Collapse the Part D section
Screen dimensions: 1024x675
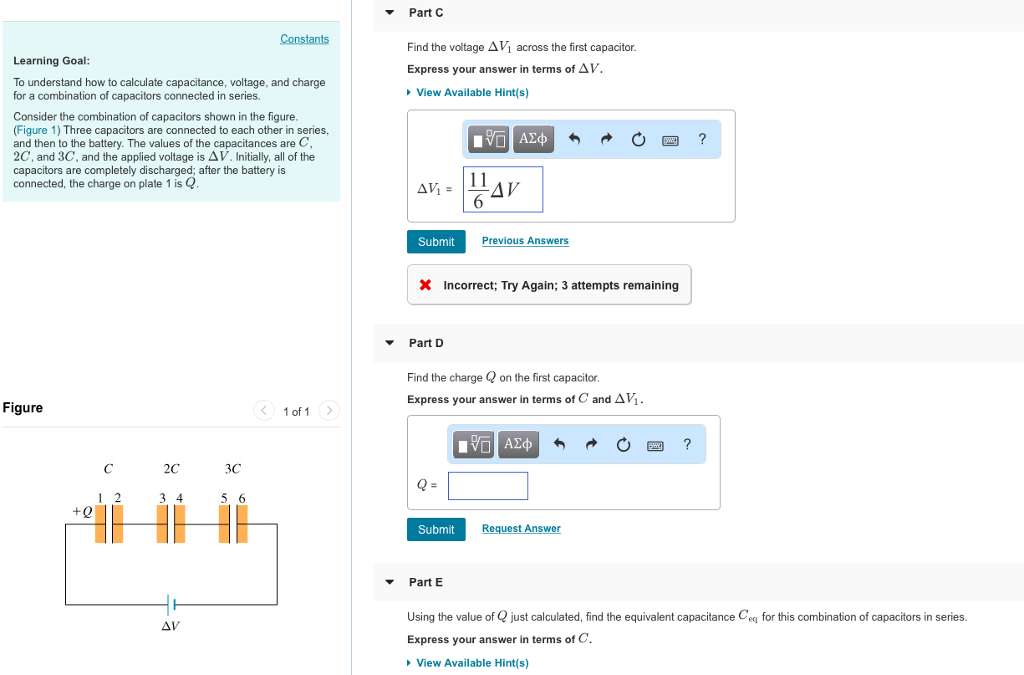(x=390, y=343)
